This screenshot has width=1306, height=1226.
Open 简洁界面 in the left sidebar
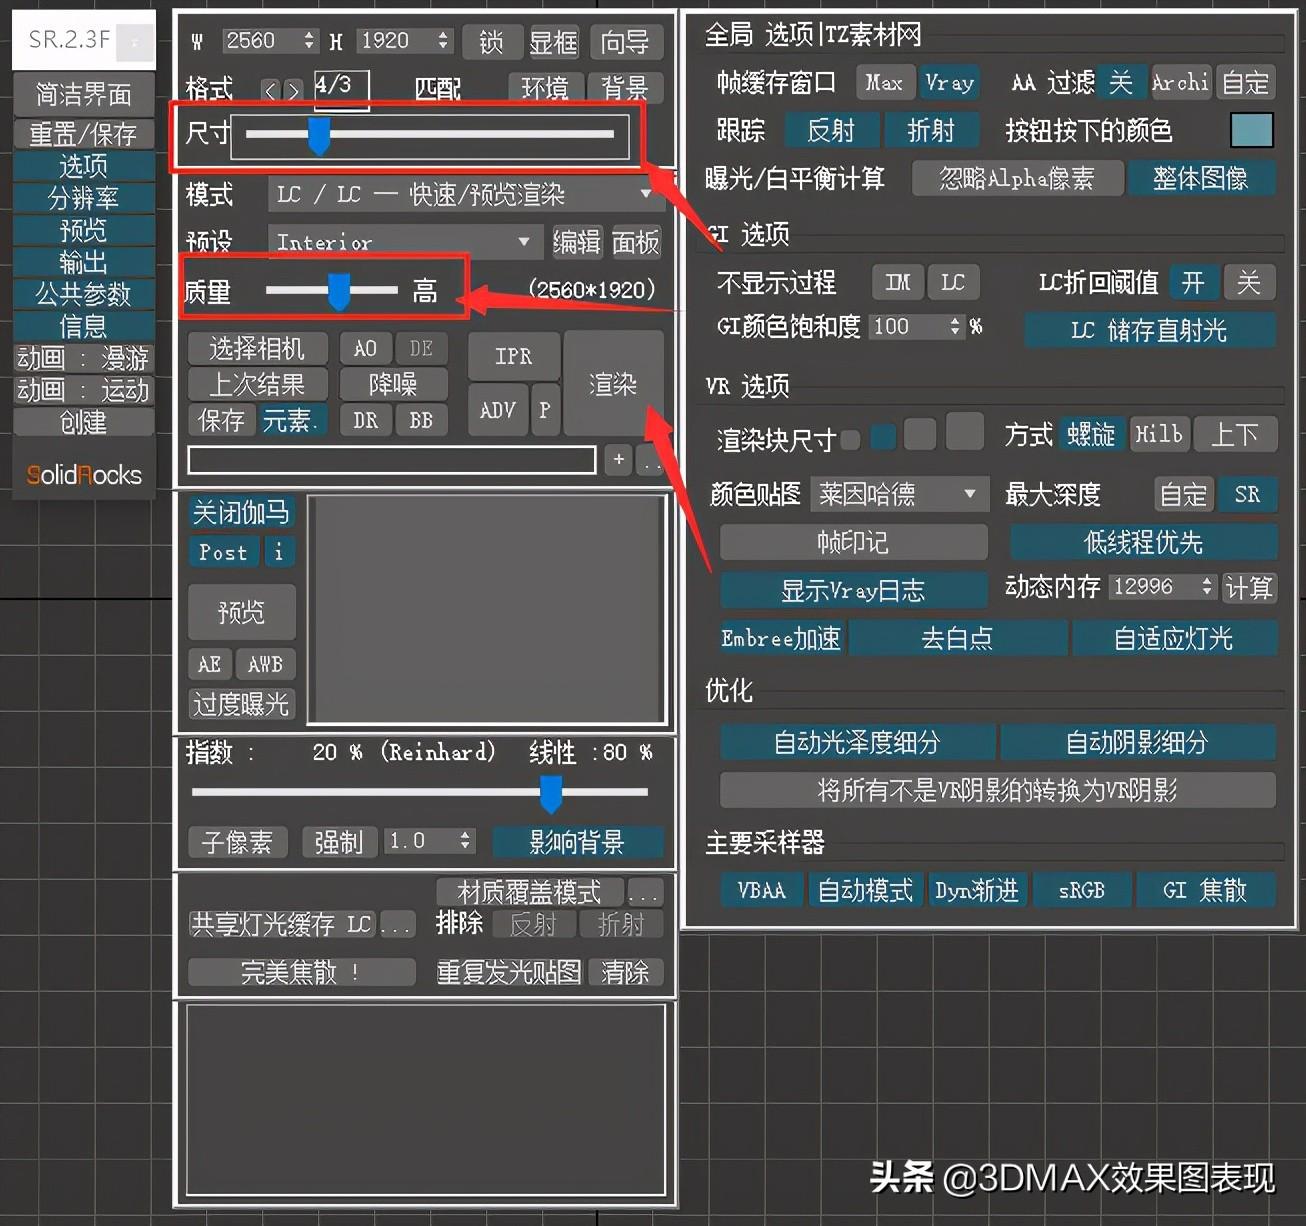click(x=84, y=94)
